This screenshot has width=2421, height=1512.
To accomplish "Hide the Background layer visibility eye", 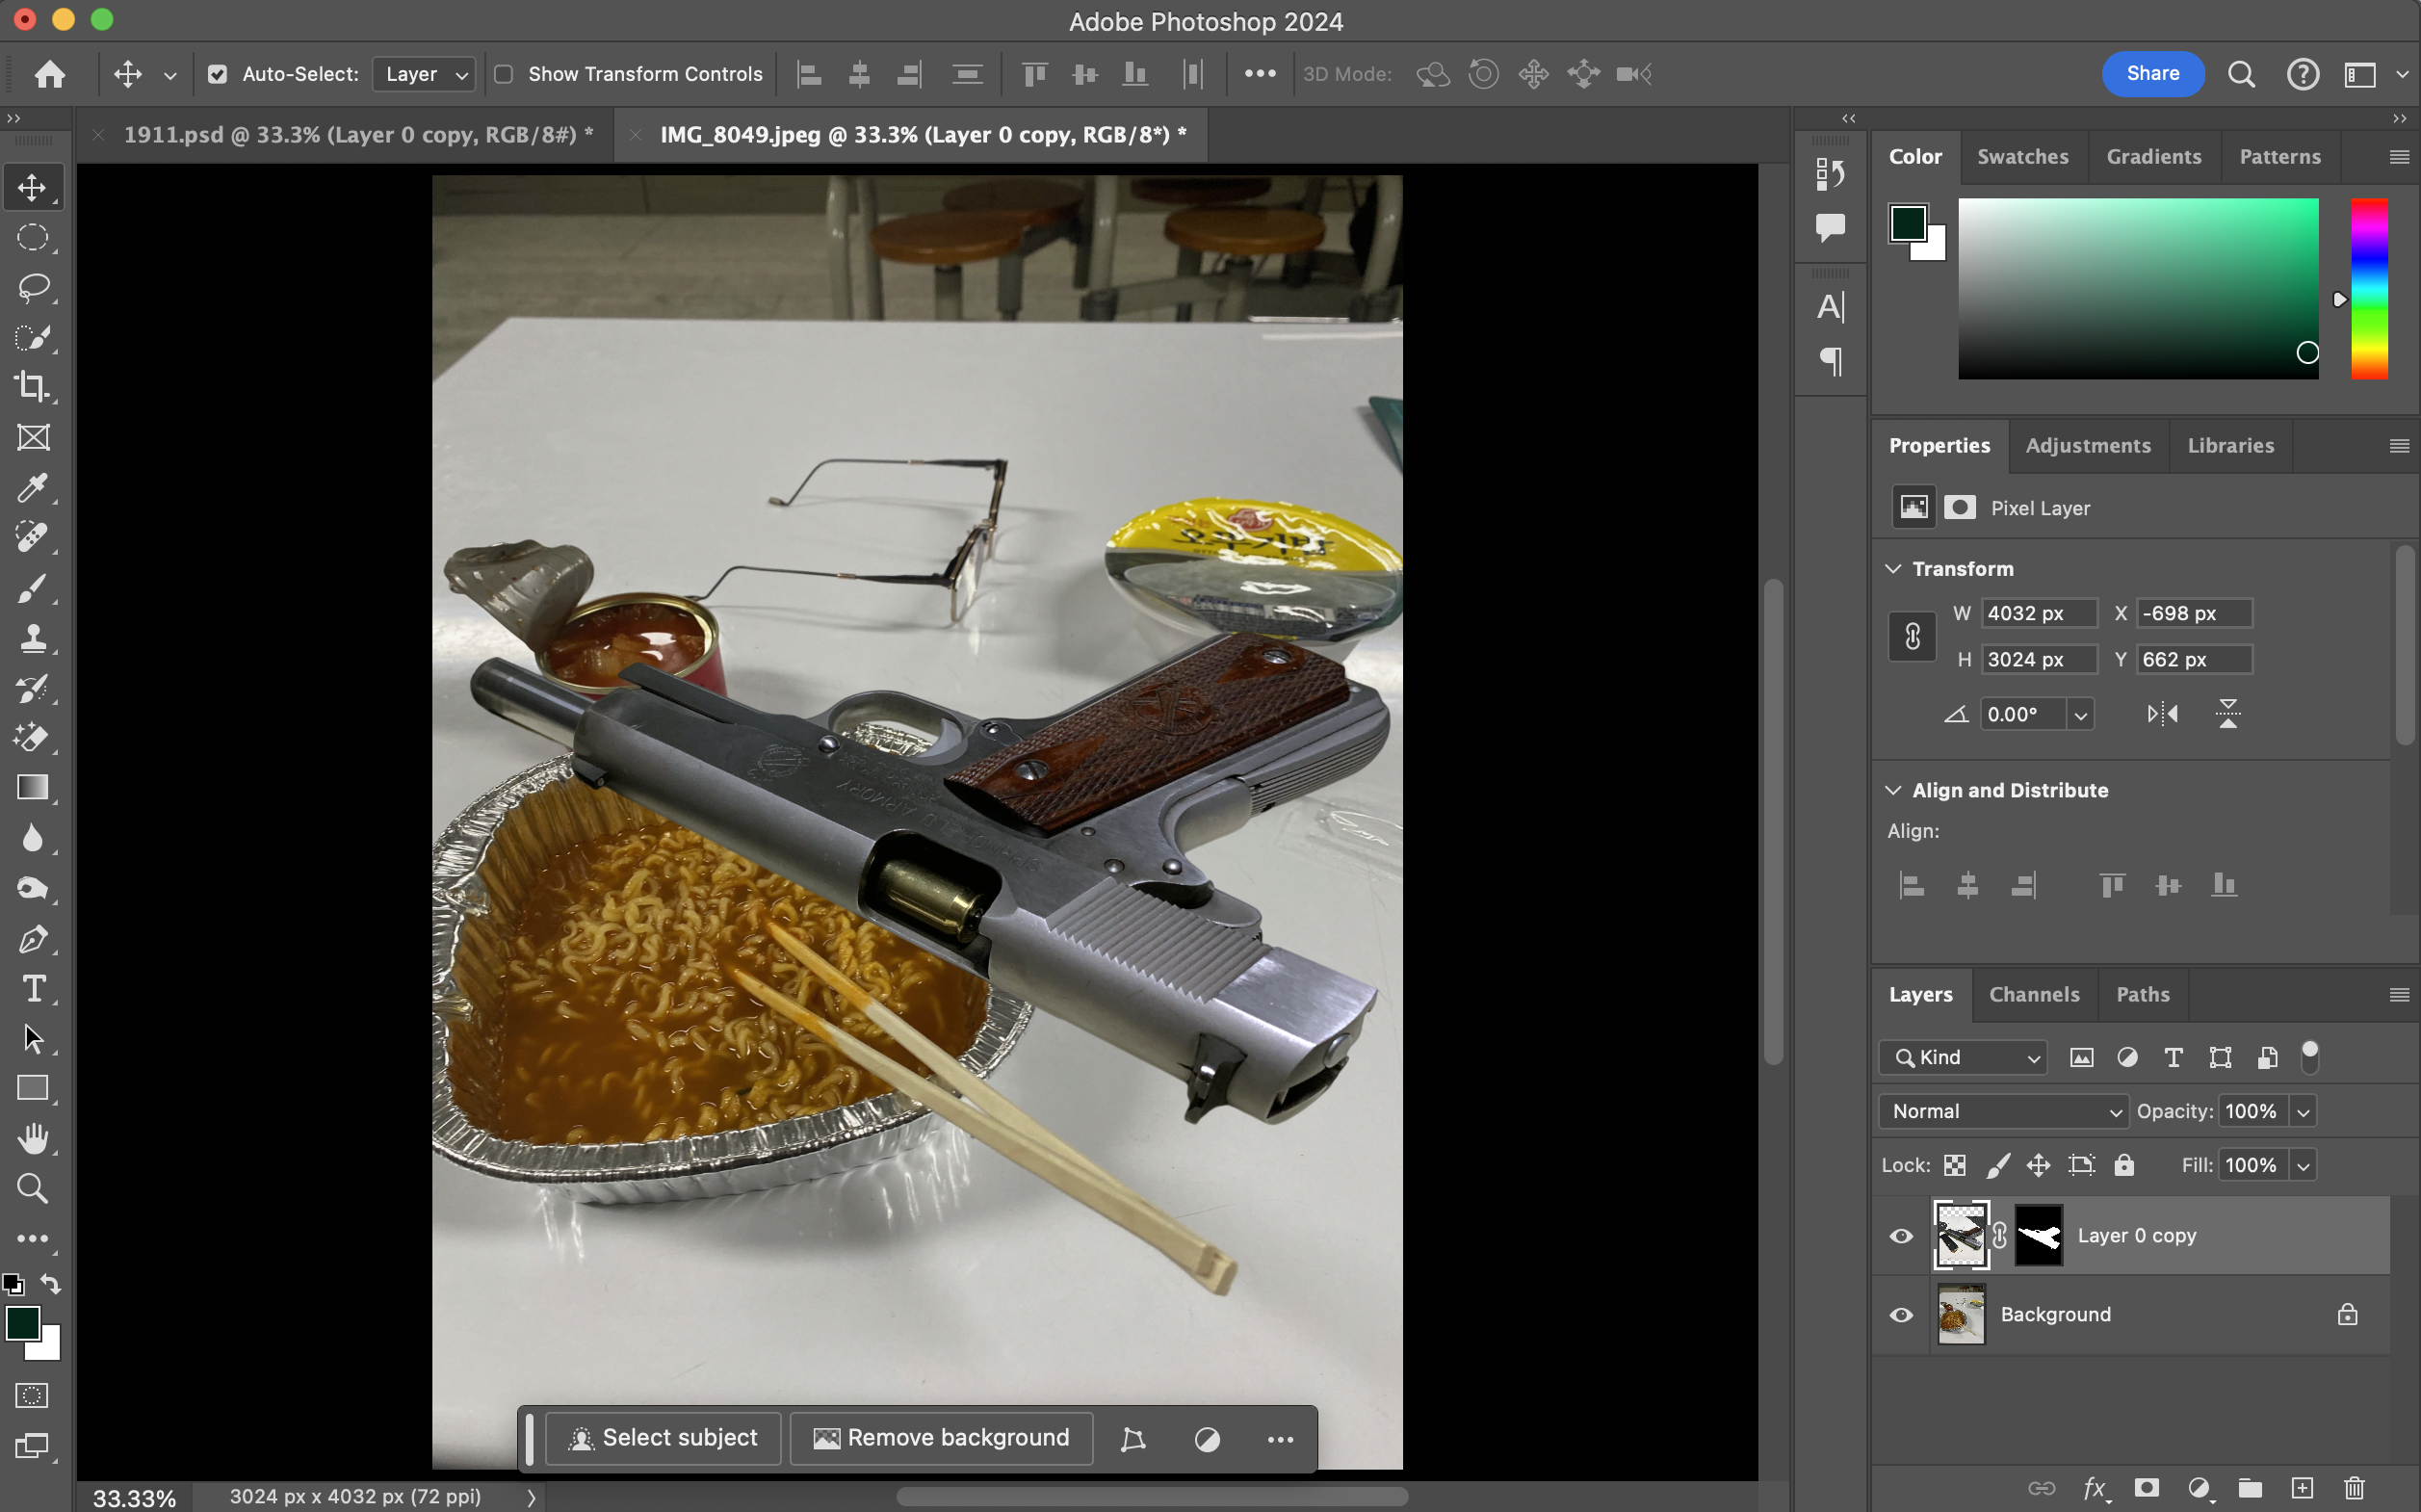I will coord(1901,1314).
